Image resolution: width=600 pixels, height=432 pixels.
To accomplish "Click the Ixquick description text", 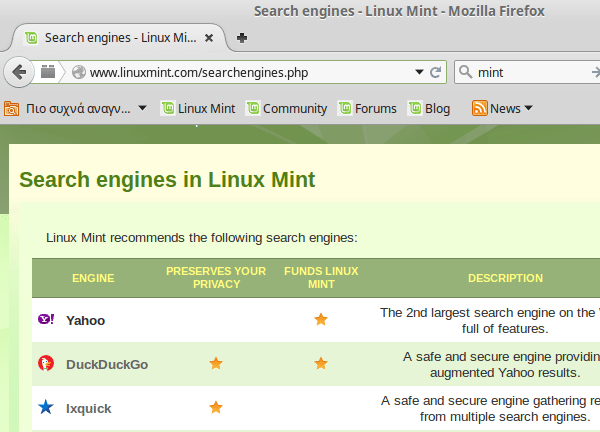I will pyautogui.click(x=491, y=409).
